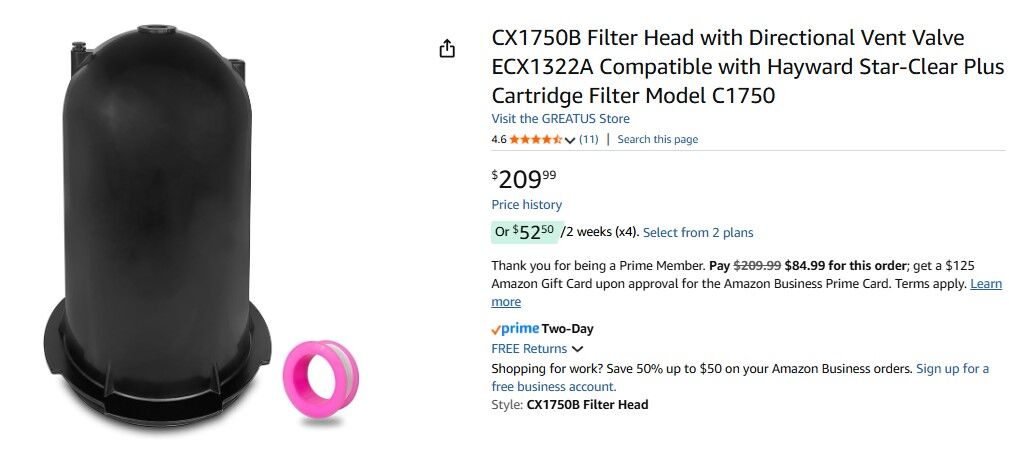Visit the GREATUS Store link
Viewport: 1009px width, 466px height.
coord(560,119)
